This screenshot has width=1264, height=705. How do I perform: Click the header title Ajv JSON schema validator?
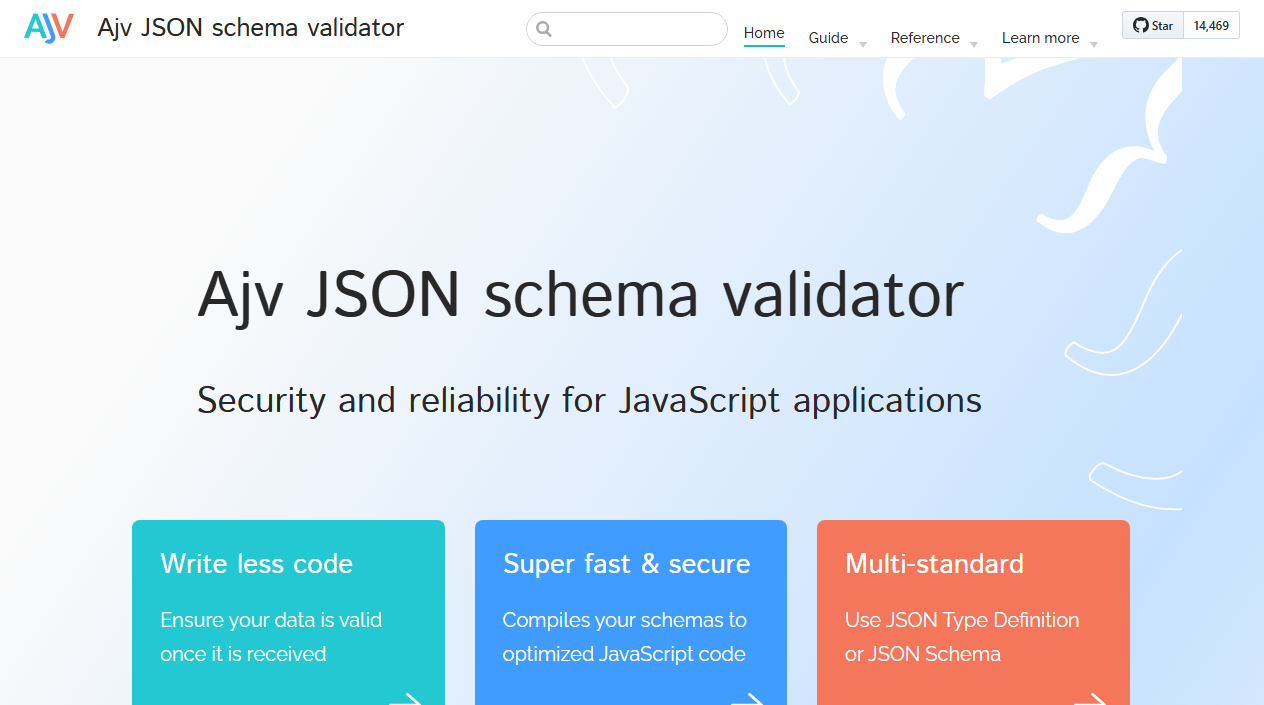[x=250, y=28]
